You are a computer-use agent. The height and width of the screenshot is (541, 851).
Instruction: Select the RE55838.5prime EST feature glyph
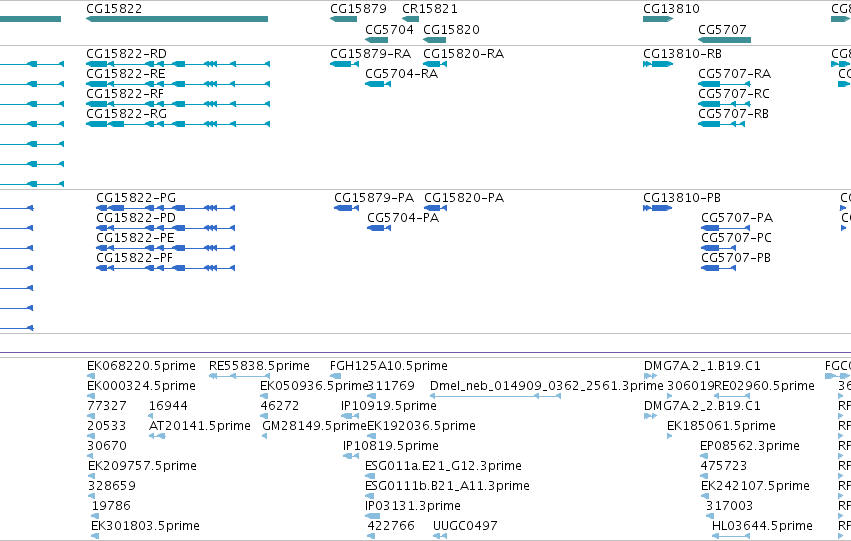(x=239, y=376)
